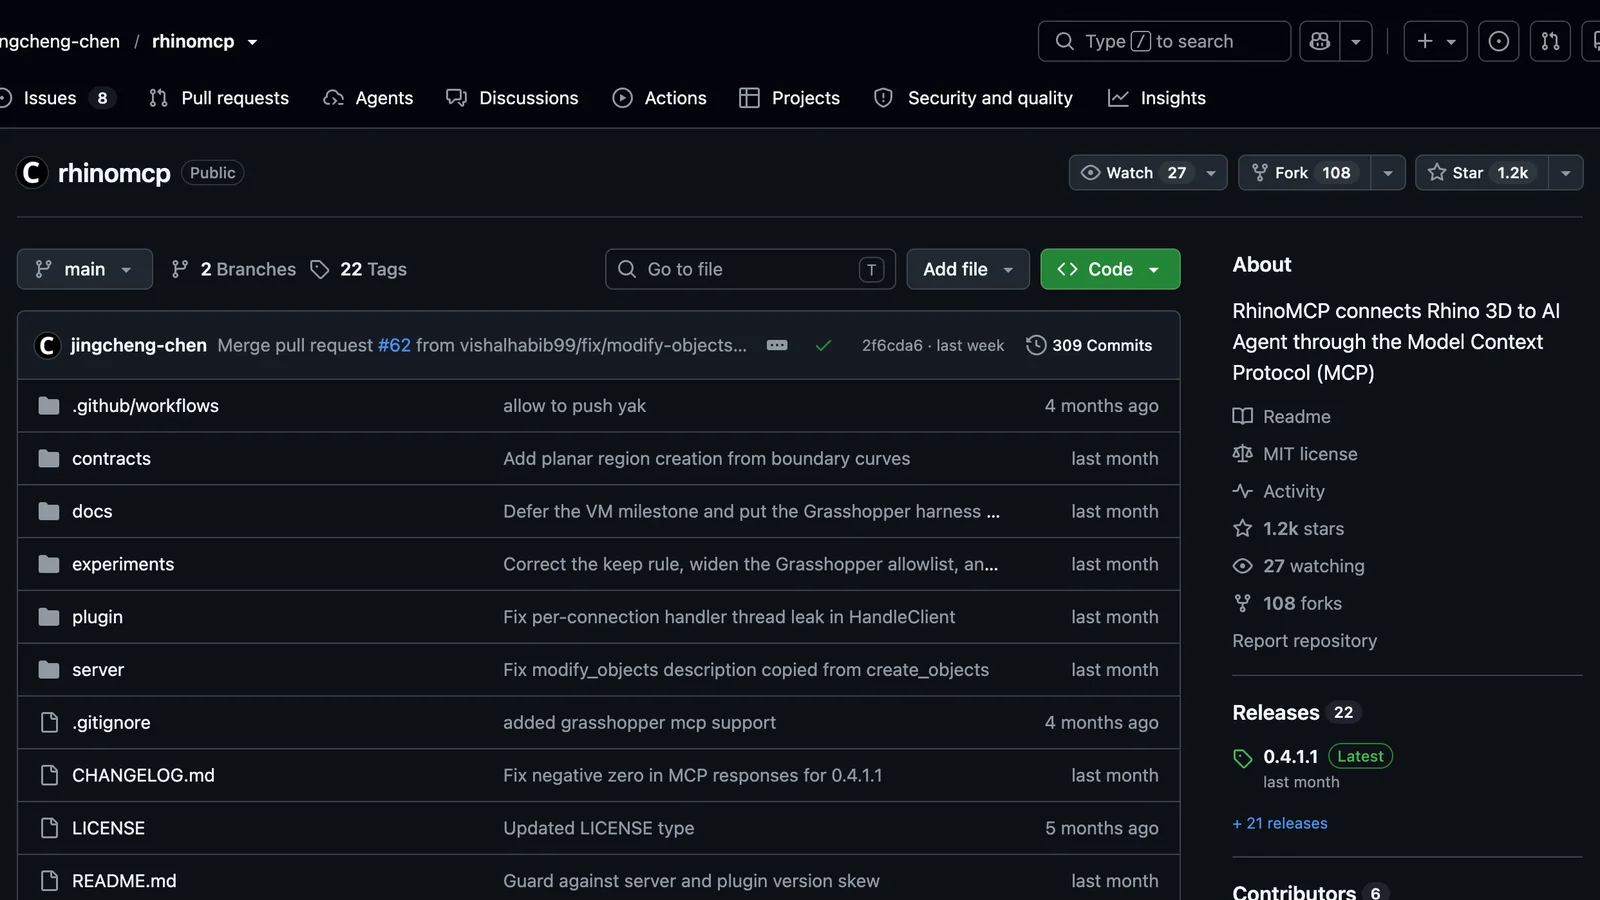Screen dimensions: 1600x900
Task: Open the 309 Commits history
Action: click(1089, 345)
